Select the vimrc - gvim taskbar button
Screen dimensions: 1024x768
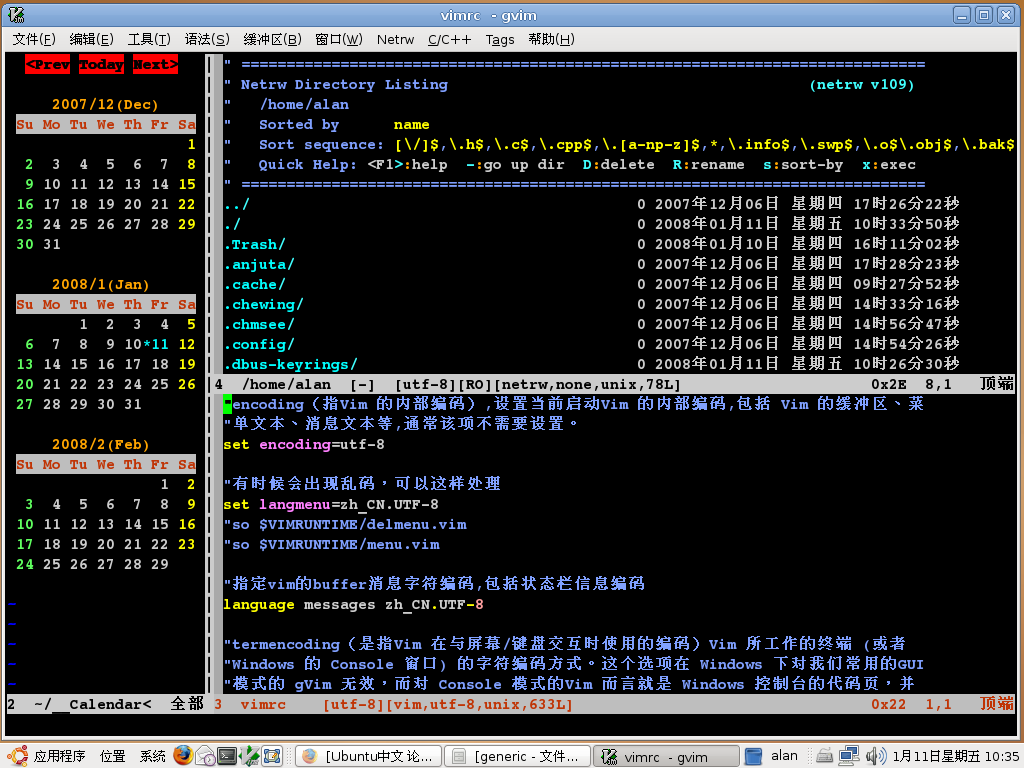(666, 756)
